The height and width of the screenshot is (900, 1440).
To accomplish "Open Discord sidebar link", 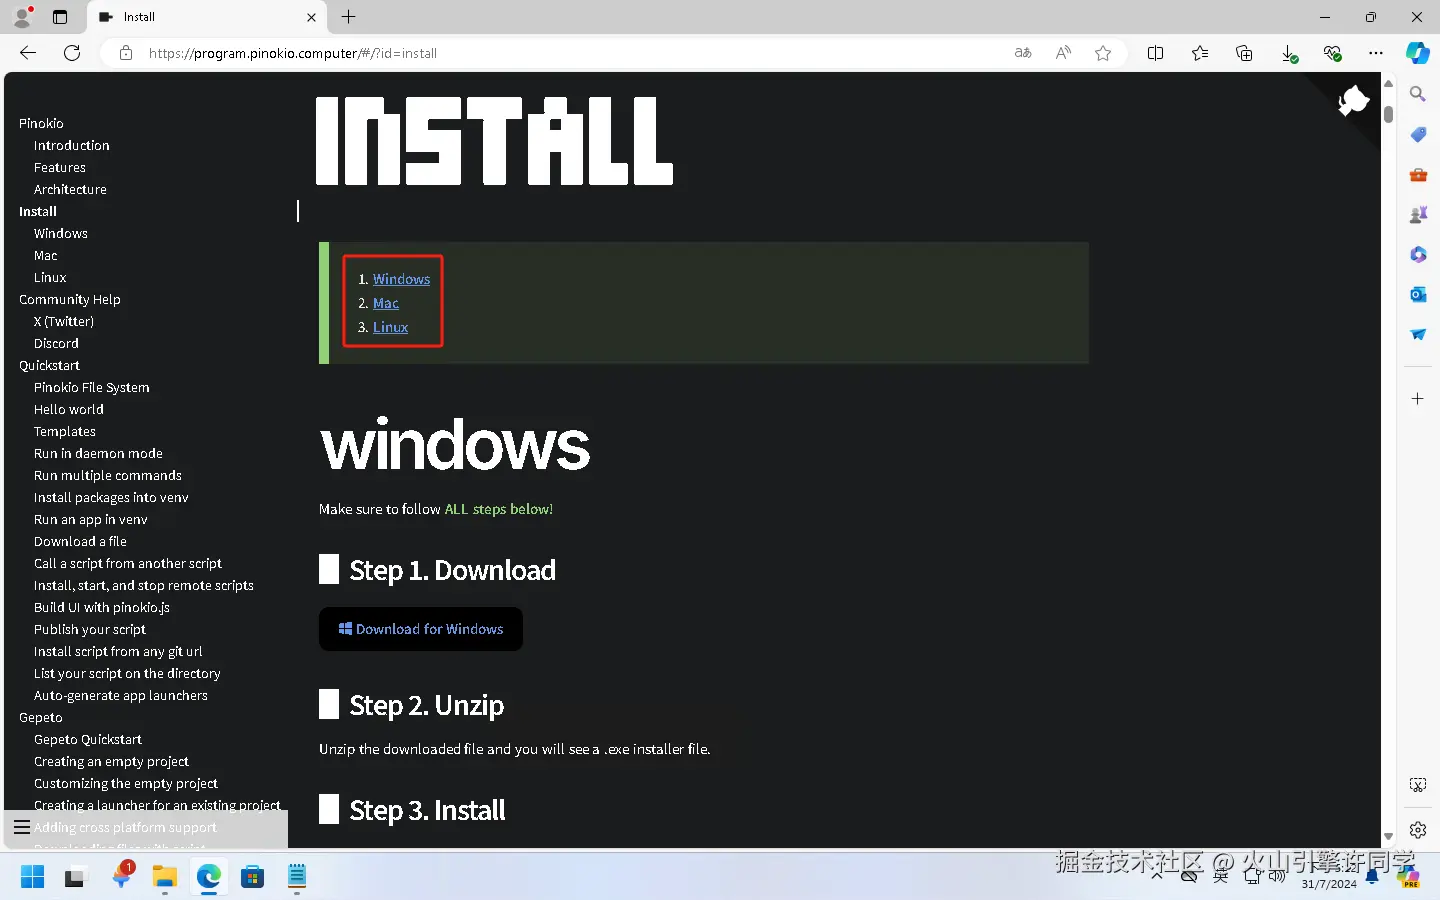I will click(x=56, y=343).
